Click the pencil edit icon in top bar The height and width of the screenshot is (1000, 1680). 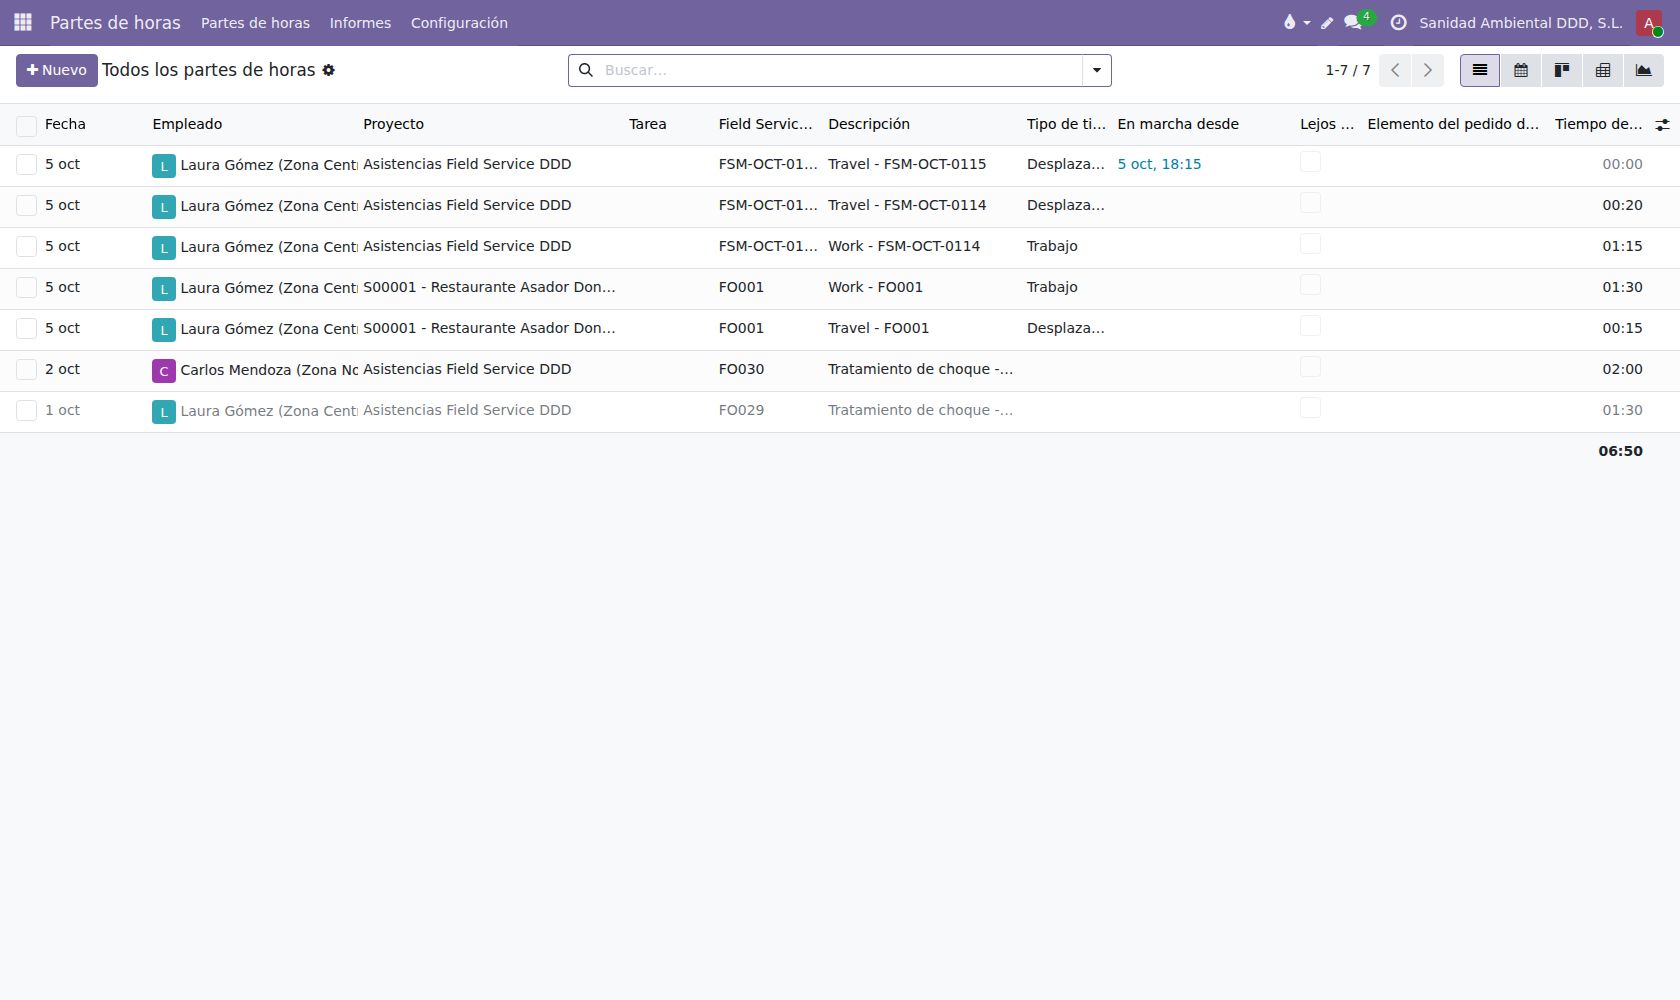coord(1327,22)
